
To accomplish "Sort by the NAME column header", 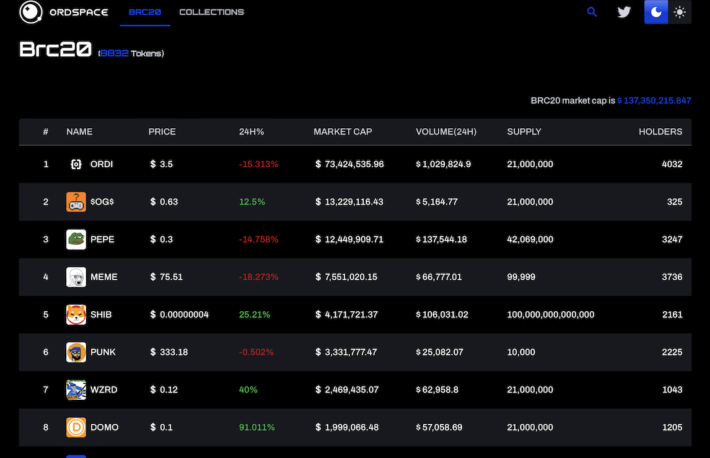I will [79, 132].
